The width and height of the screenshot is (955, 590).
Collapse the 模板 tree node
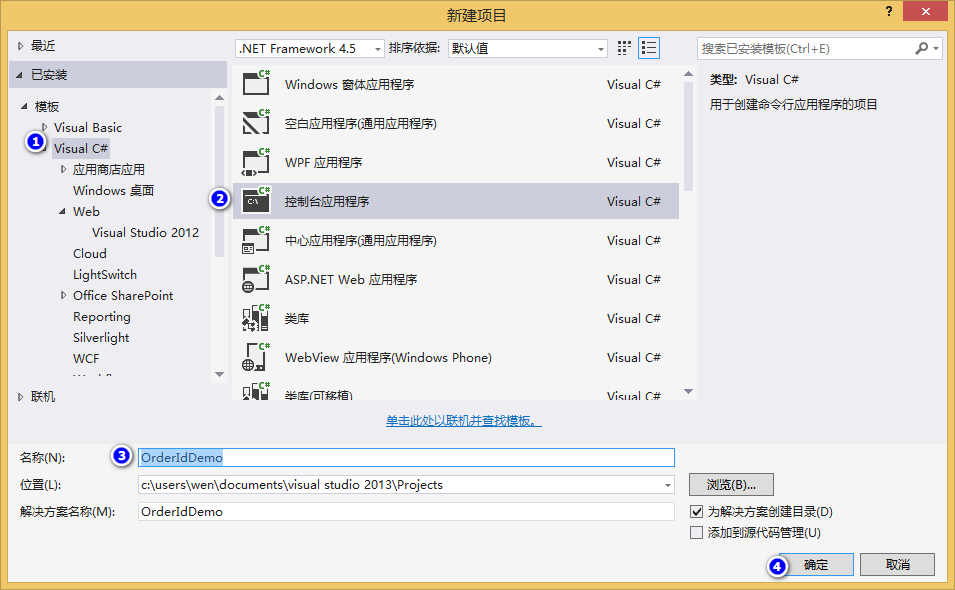point(24,107)
